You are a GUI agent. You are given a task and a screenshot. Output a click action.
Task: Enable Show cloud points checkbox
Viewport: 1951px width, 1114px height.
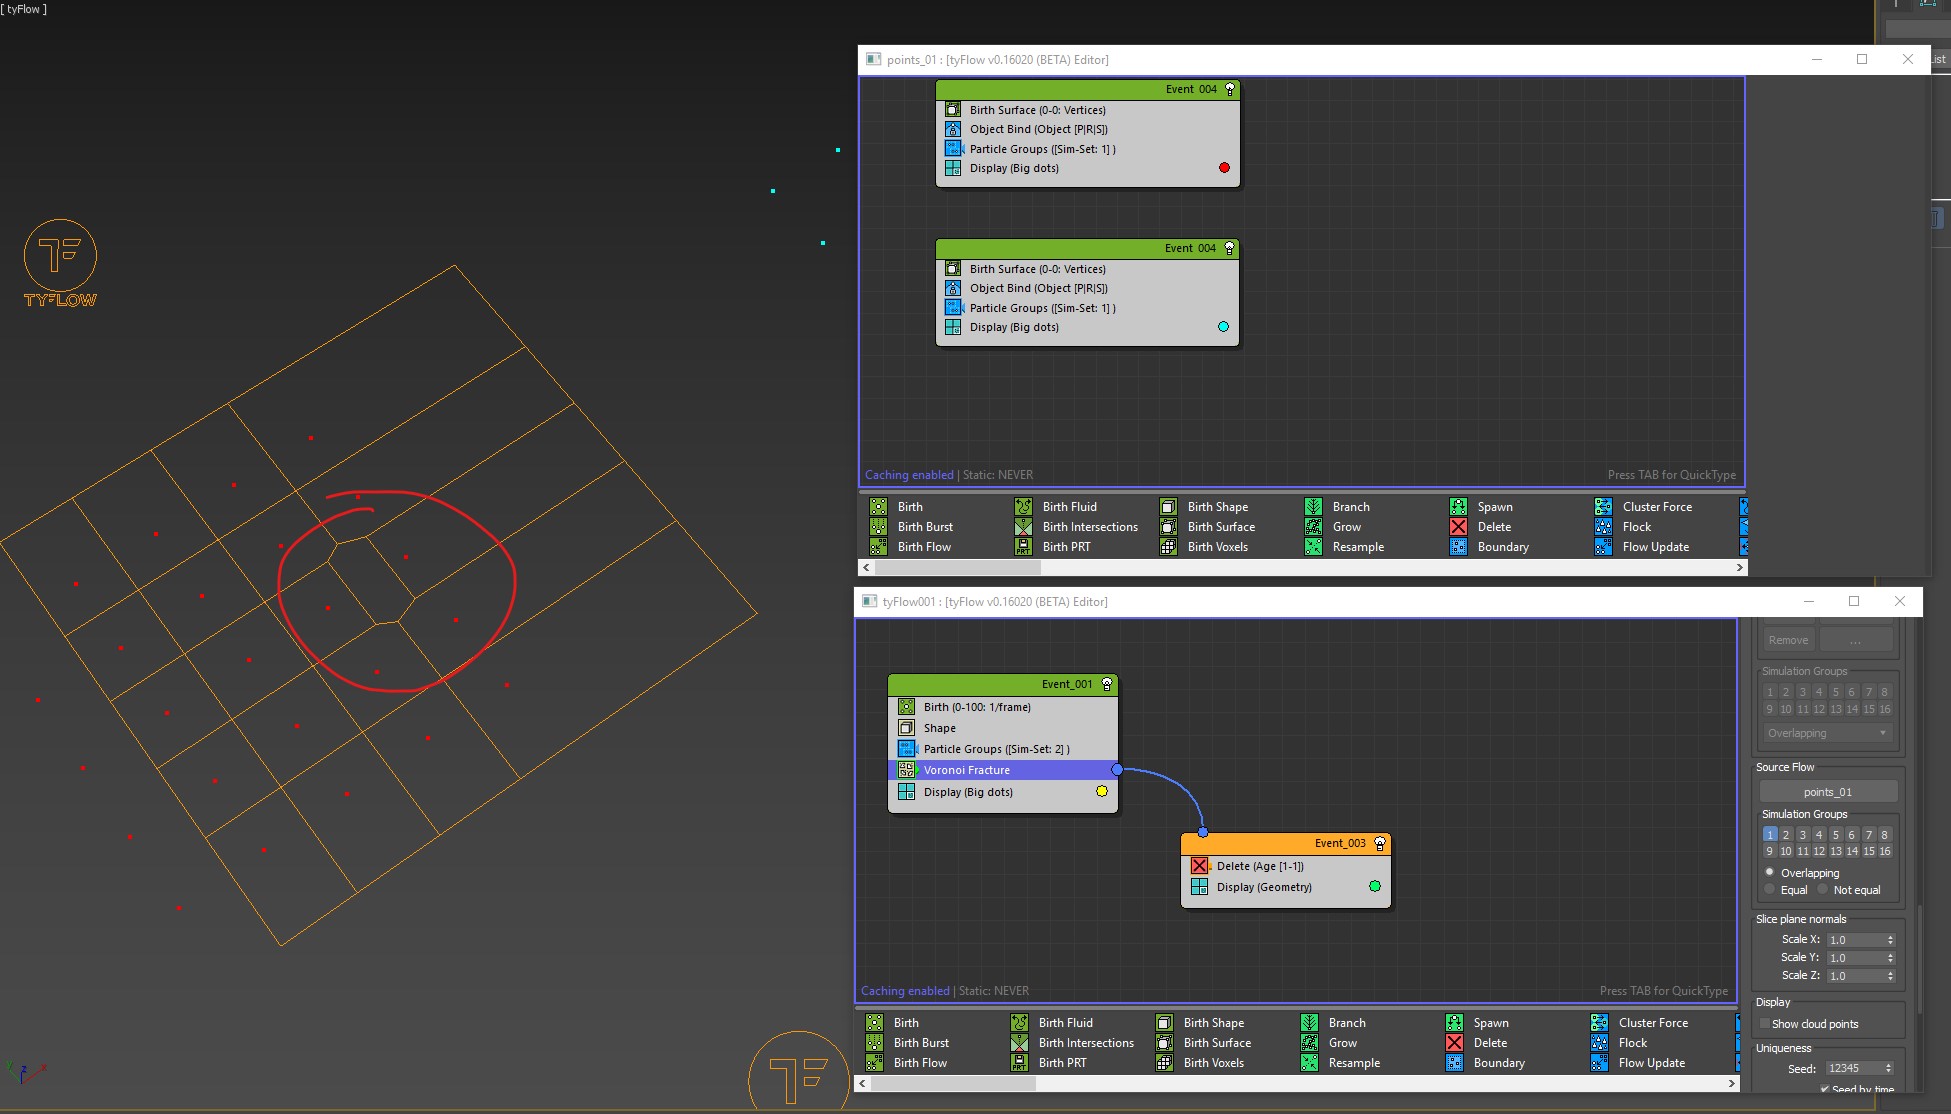point(1765,1024)
